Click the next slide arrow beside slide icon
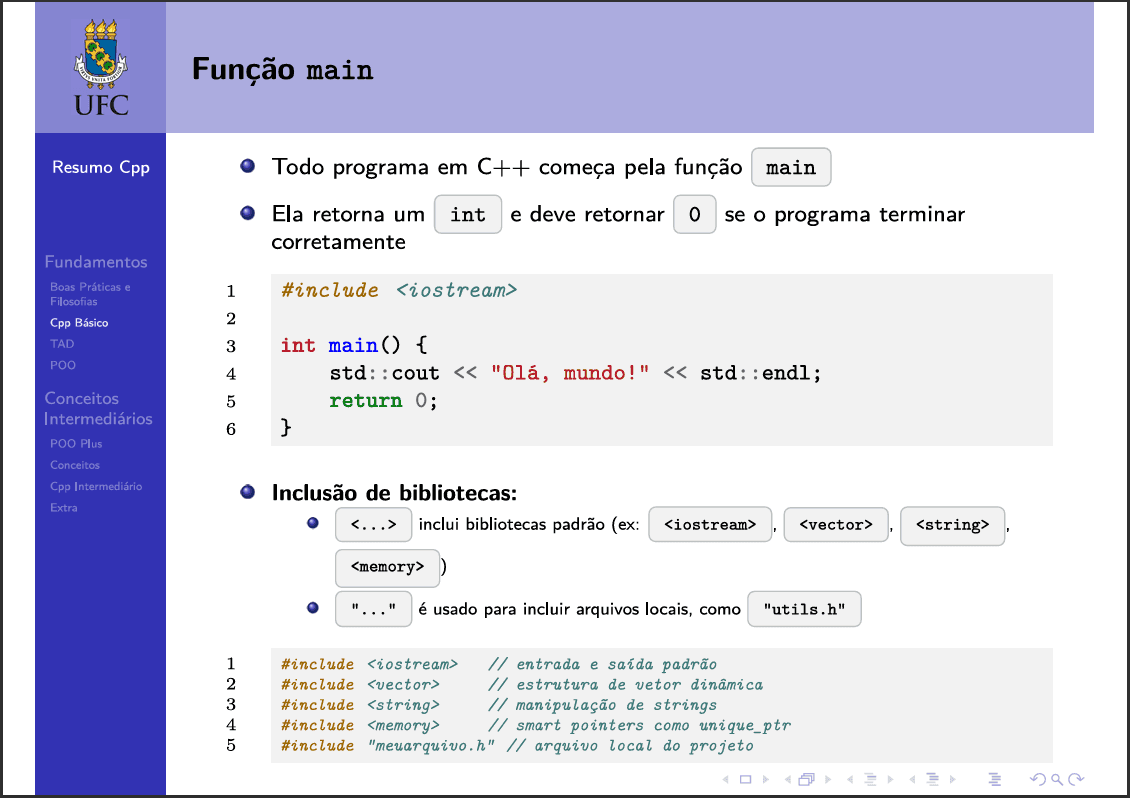 [x=766, y=779]
